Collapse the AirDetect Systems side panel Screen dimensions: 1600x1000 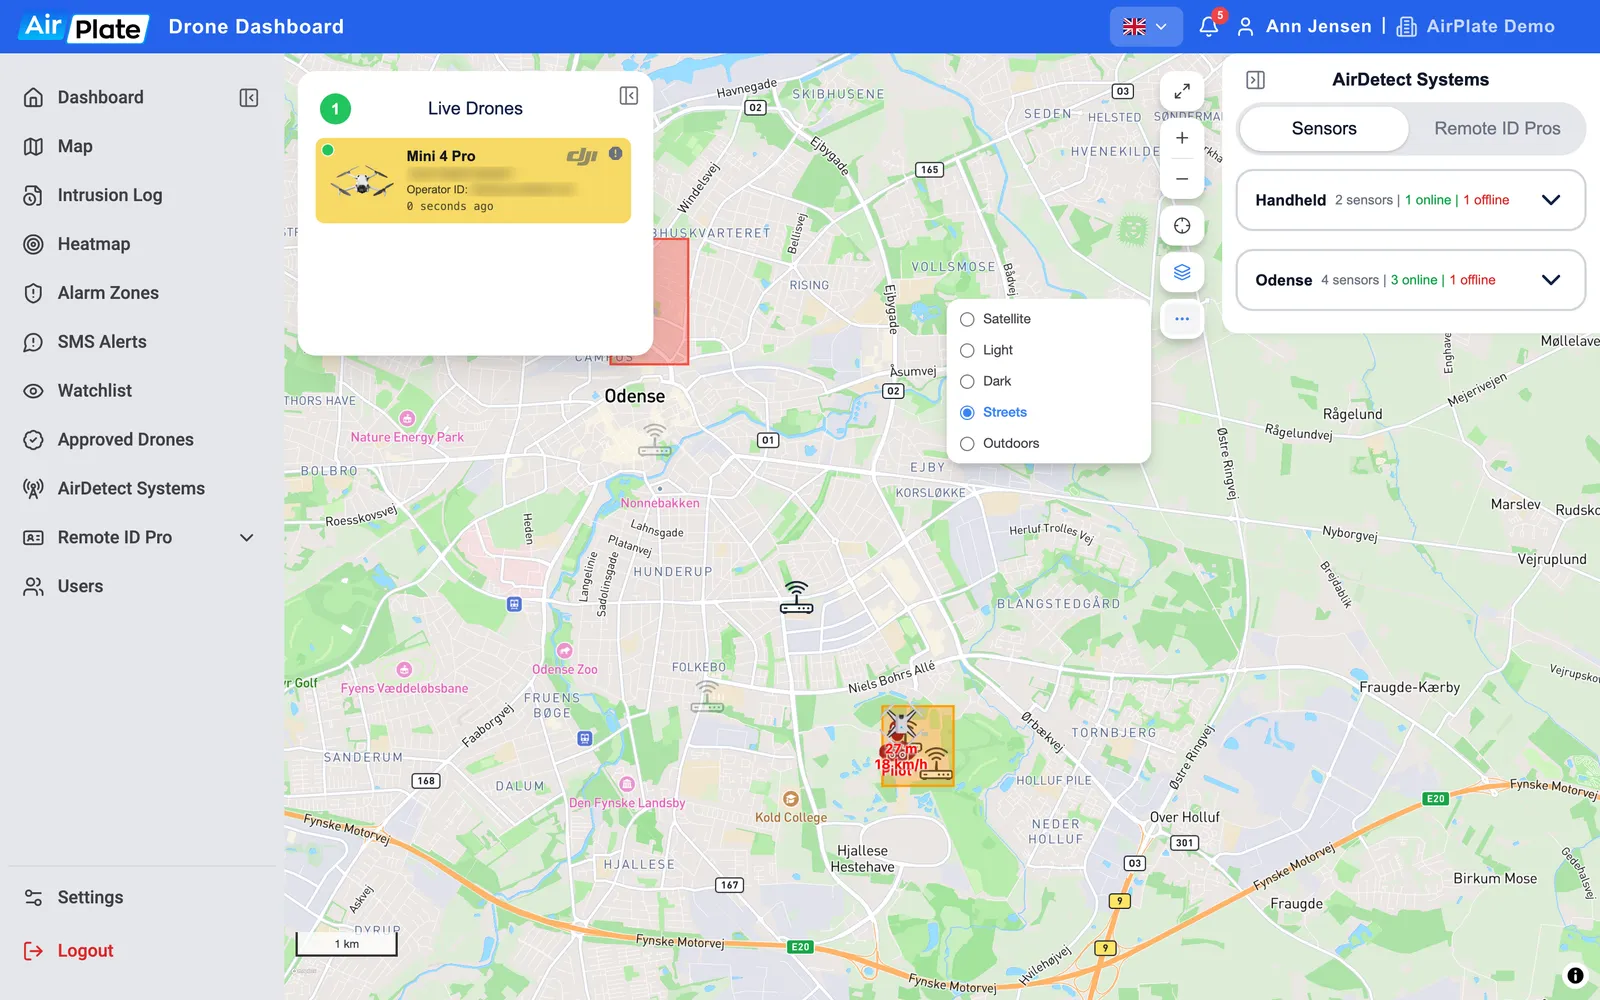[x=1256, y=80]
